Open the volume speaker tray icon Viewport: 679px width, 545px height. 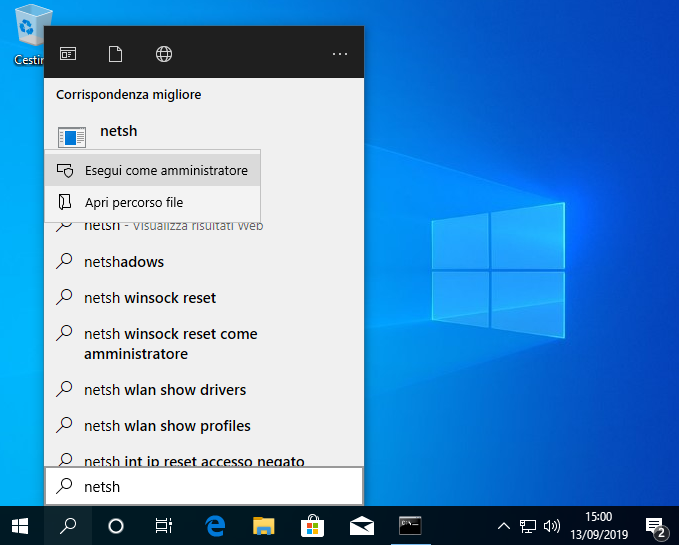pos(552,526)
